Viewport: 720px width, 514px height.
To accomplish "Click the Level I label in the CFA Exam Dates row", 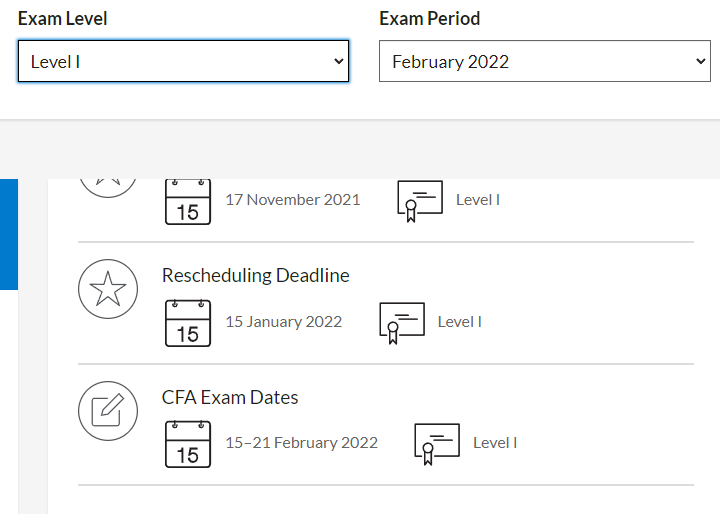I will tap(495, 443).
